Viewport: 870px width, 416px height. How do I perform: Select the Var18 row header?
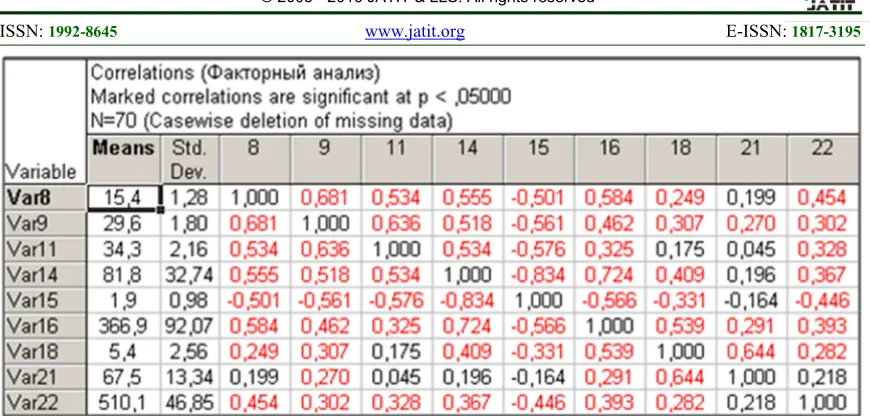click(44, 351)
